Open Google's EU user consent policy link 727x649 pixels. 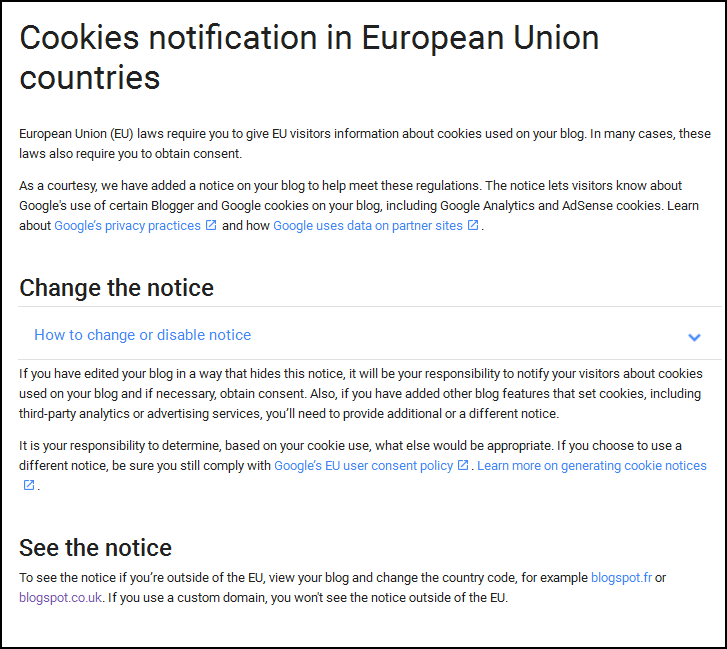tap(364, 466)
